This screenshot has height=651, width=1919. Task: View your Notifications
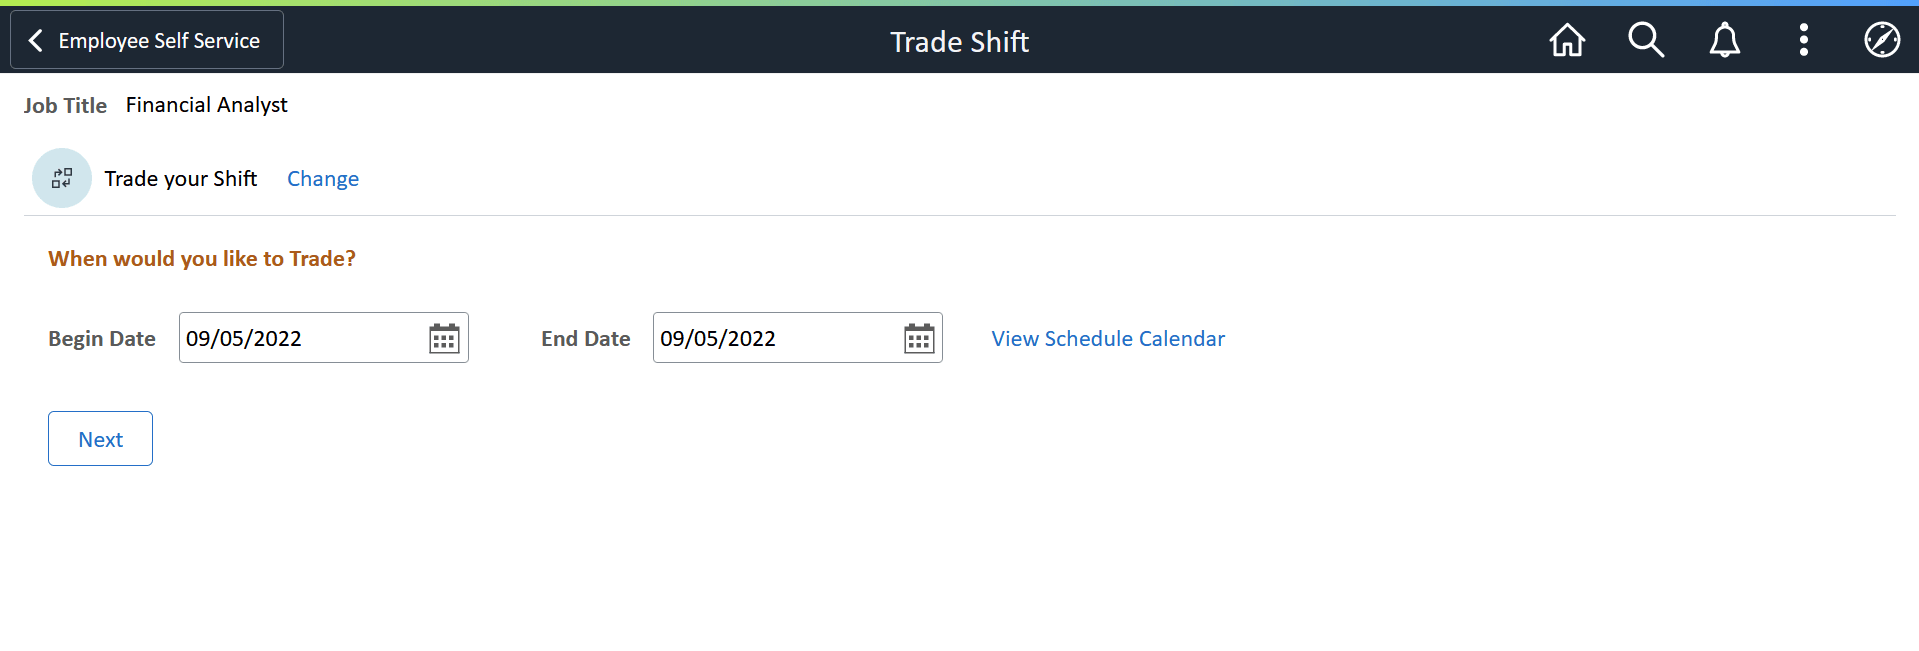pos(1724,40)
